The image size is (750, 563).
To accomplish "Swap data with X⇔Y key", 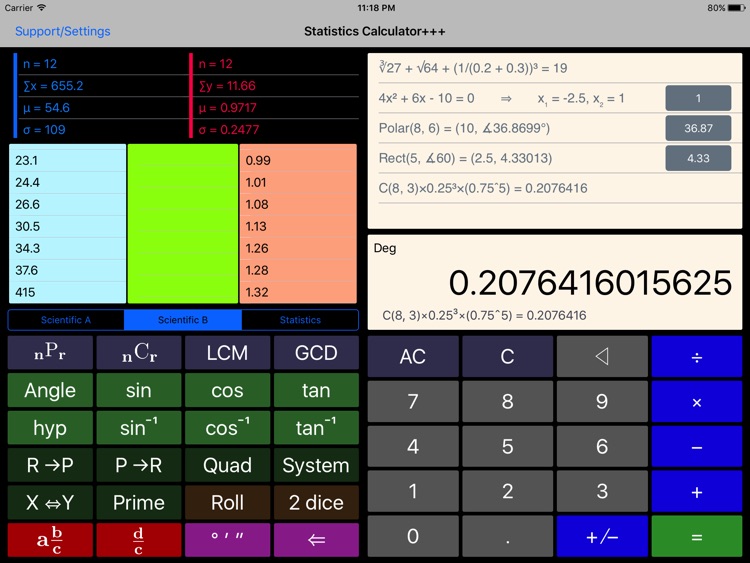I will (x=50, y=503).
